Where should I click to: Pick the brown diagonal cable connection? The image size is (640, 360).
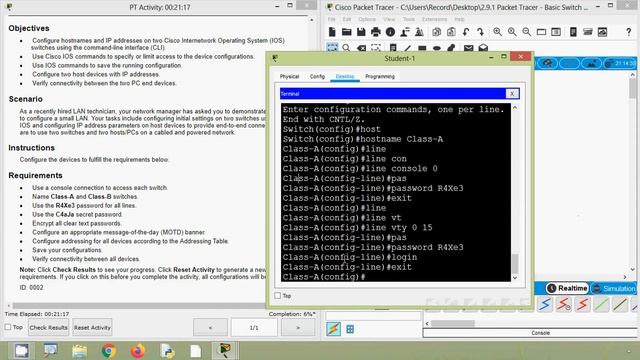tap(620, 304)
